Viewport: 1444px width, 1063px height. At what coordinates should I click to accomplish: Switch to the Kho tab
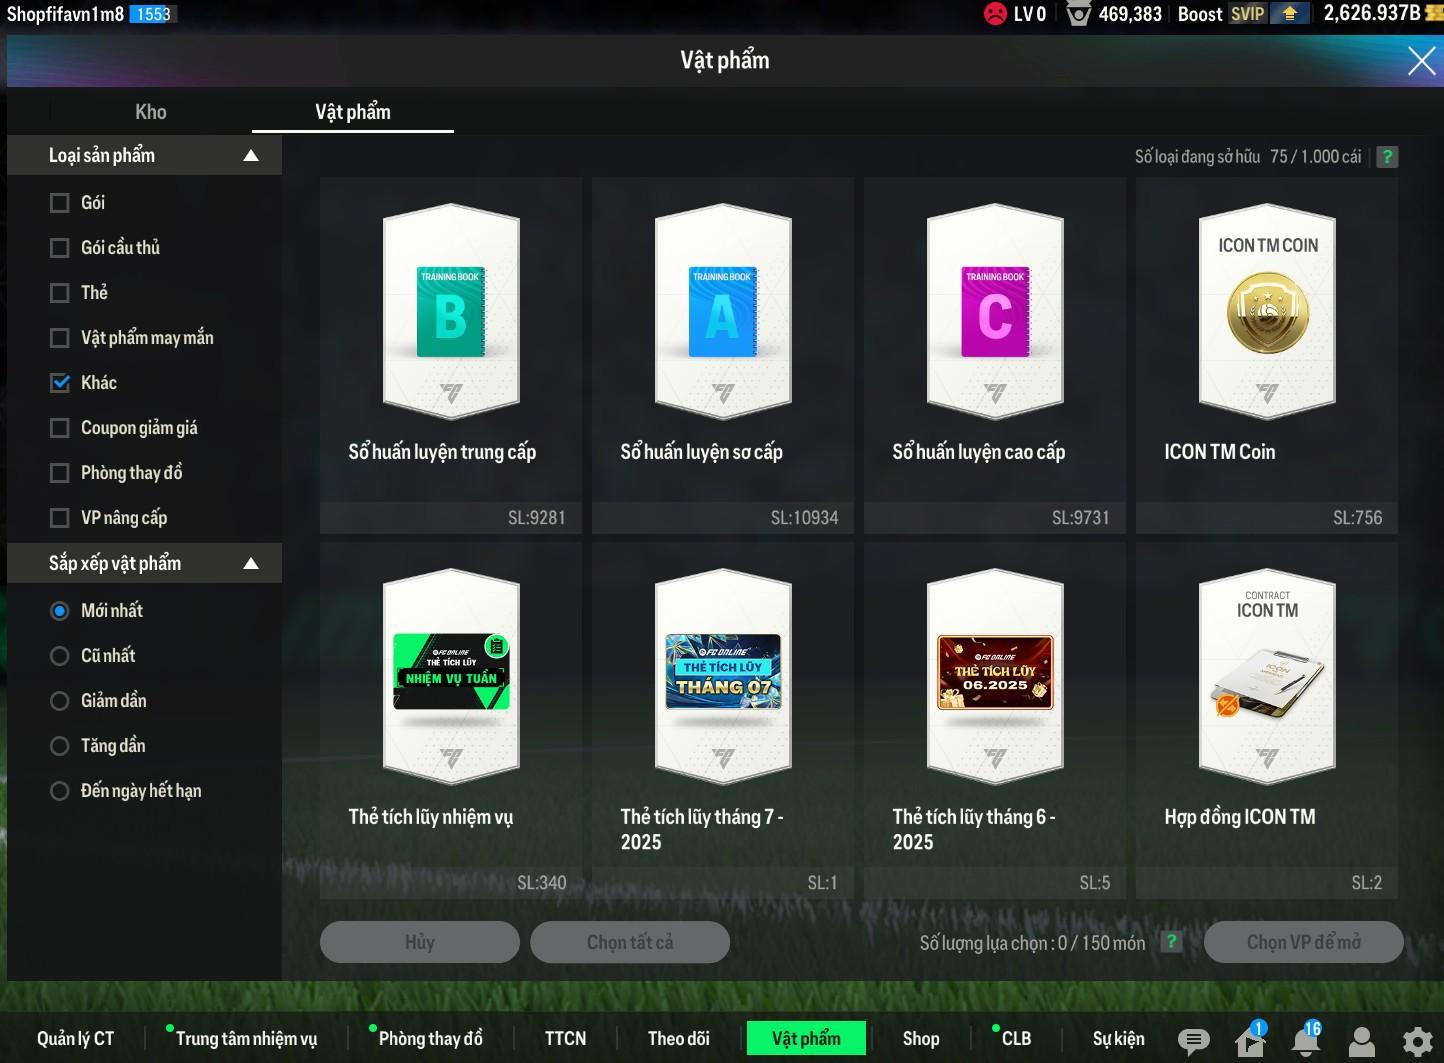coord(151,112)
